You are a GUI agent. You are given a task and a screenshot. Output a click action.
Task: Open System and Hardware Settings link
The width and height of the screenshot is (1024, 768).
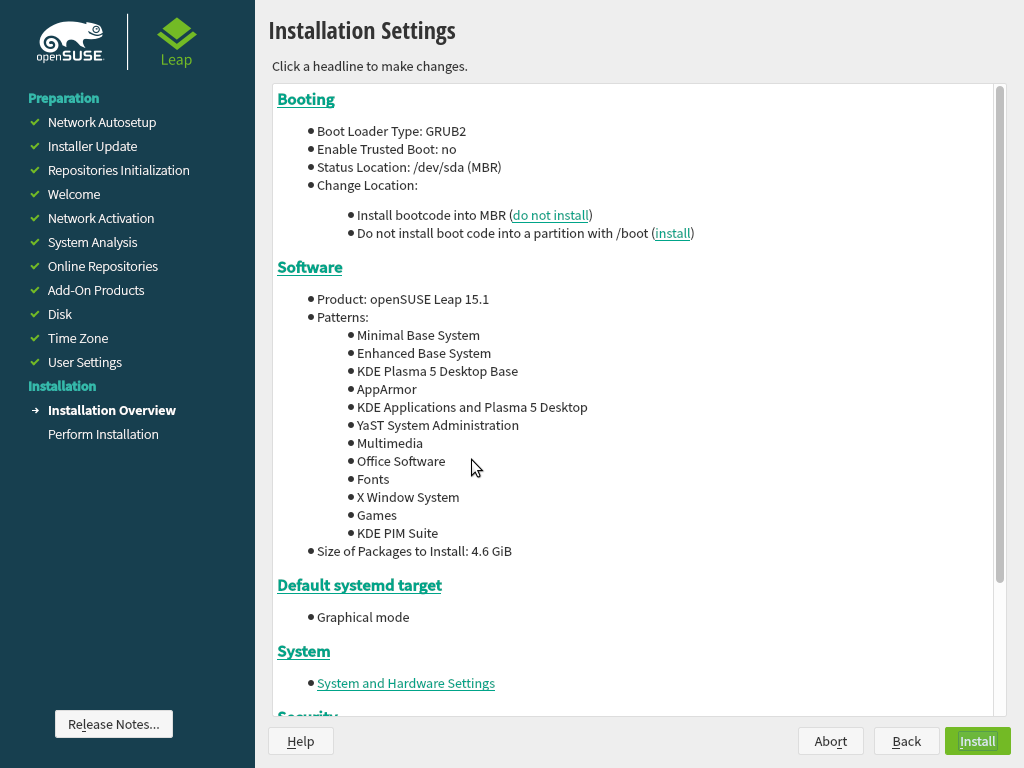(406, 683)
